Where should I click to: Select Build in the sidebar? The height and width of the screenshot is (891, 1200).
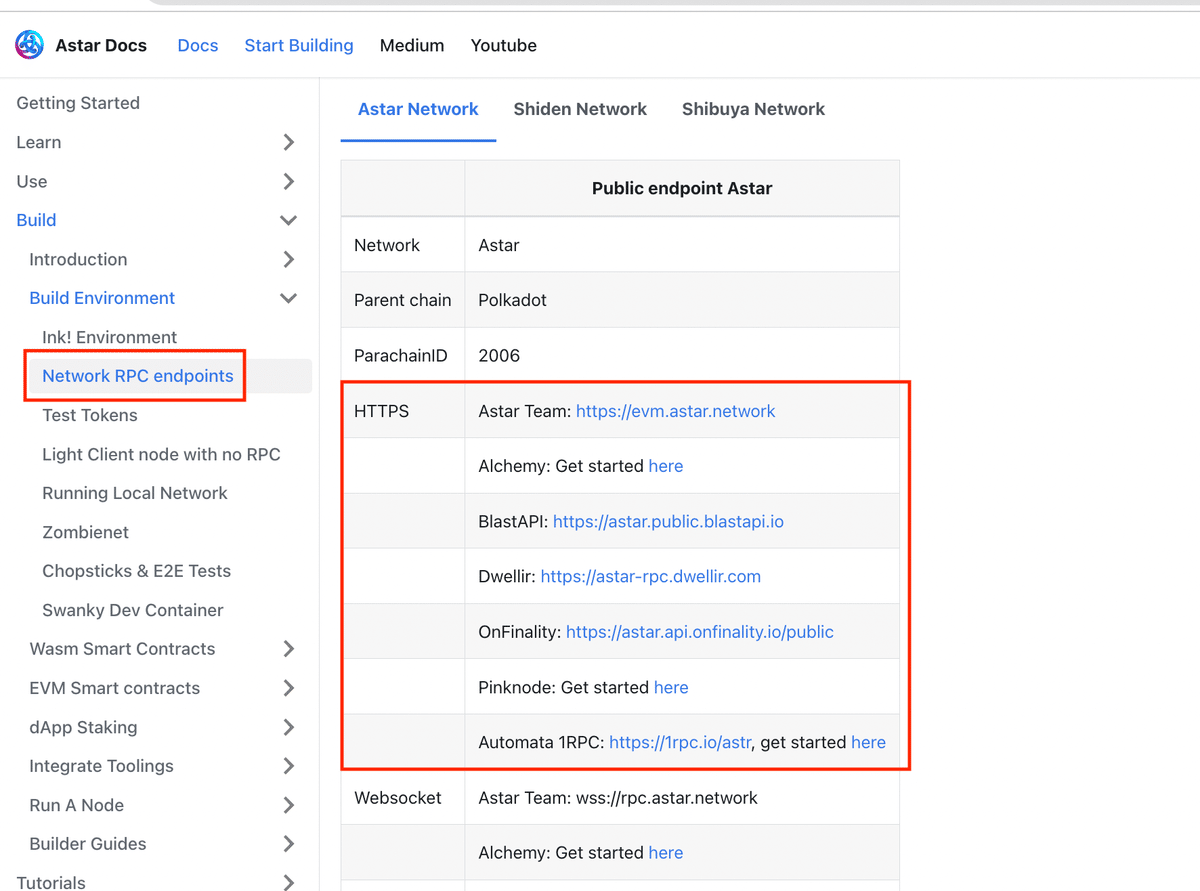[36, 220]
